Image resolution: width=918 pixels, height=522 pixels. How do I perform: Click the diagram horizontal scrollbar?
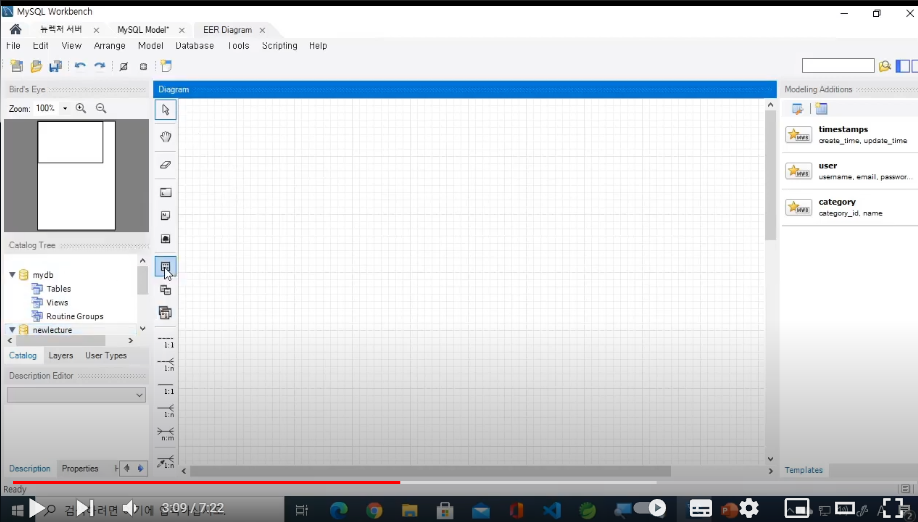(430, 471)
